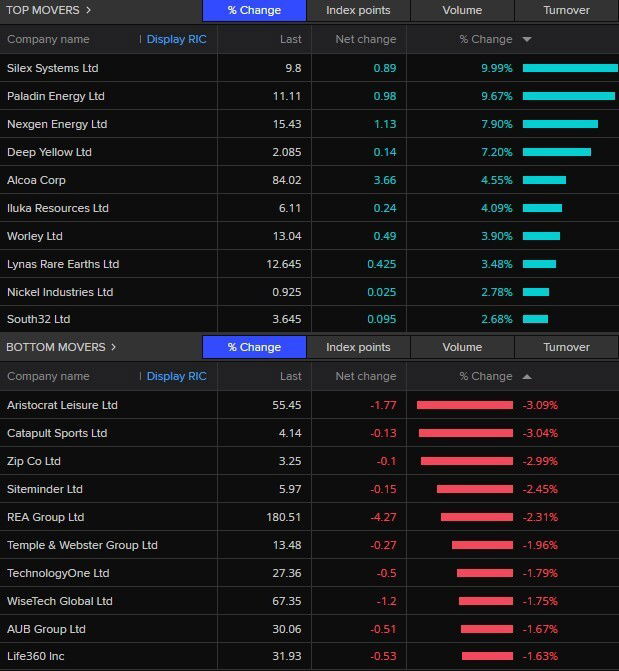Image resolution: width=619 pixels, height=671 pixels.
Task: Click the Silex Systems green change bar
Action: click(x=569, y=68)
